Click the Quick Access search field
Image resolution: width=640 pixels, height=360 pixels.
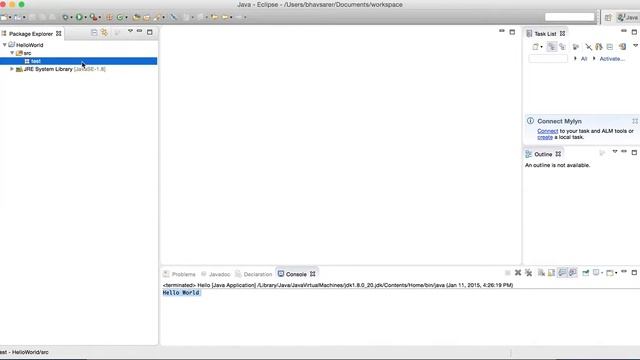click(569, 17)
